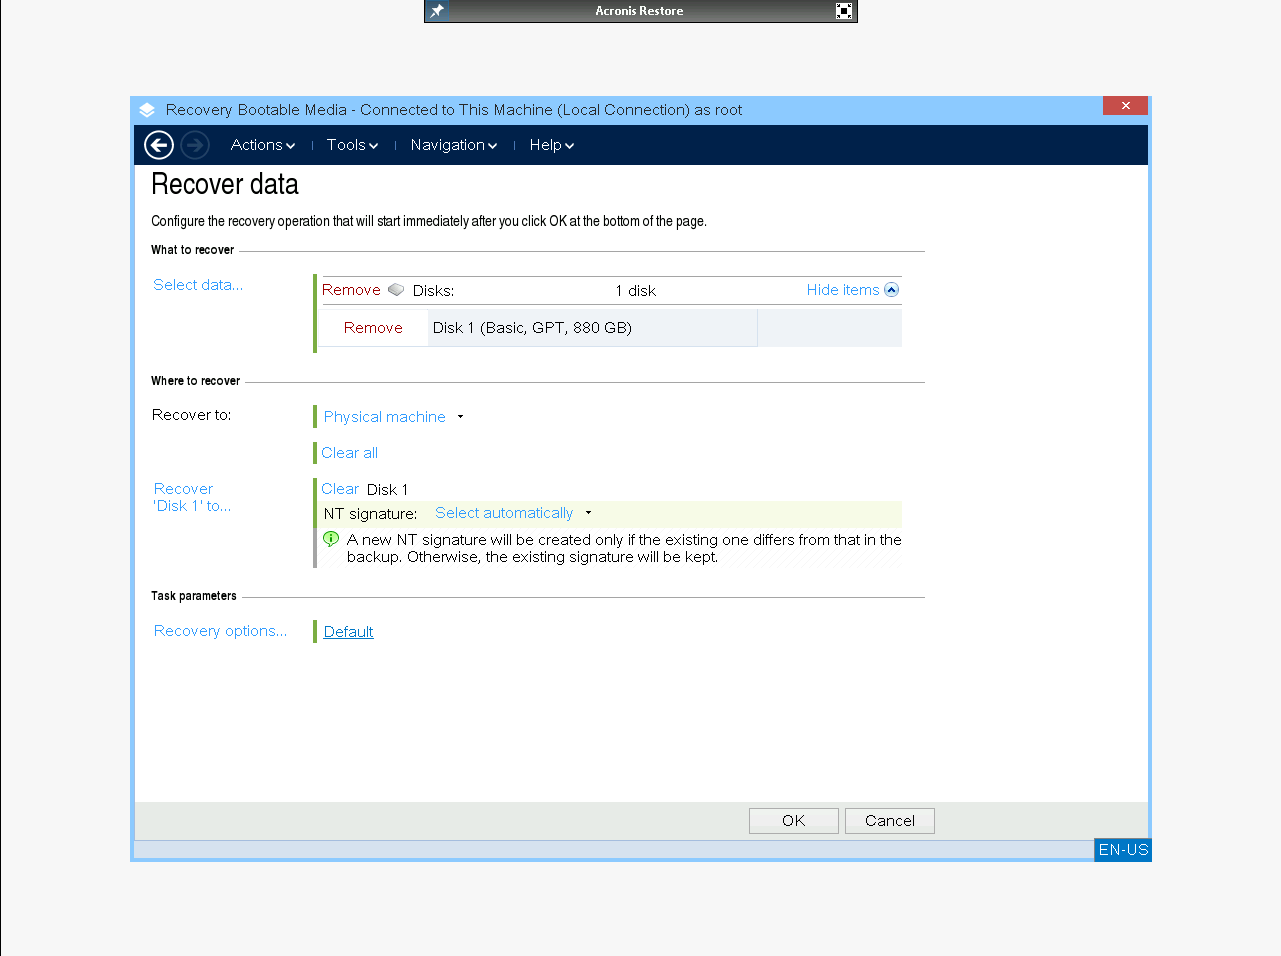Image resolution: width=1281 pixels, height=956 pixels.
Task: Collapse list with Hide items chevron icon
Action: (x=892, y=290)
